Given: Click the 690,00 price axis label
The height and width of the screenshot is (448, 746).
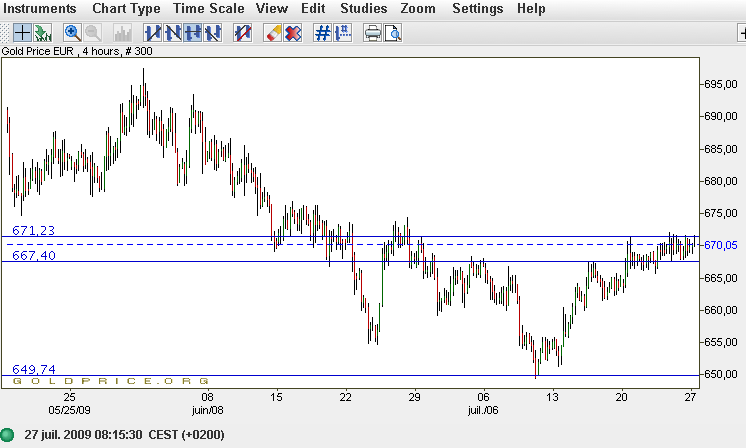Looking at the screenshot, I should click(720, 117).
